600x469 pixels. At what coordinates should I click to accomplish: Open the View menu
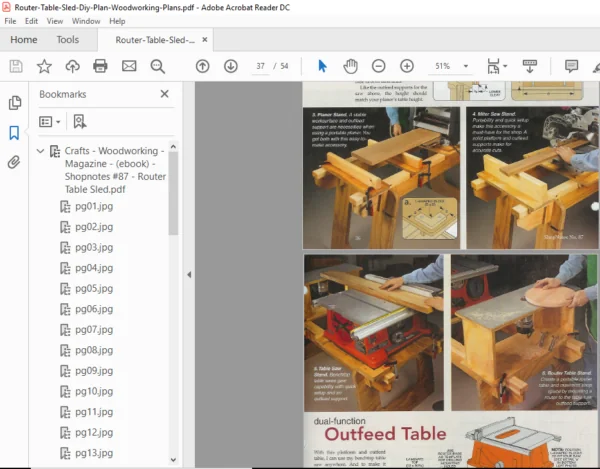55,21
